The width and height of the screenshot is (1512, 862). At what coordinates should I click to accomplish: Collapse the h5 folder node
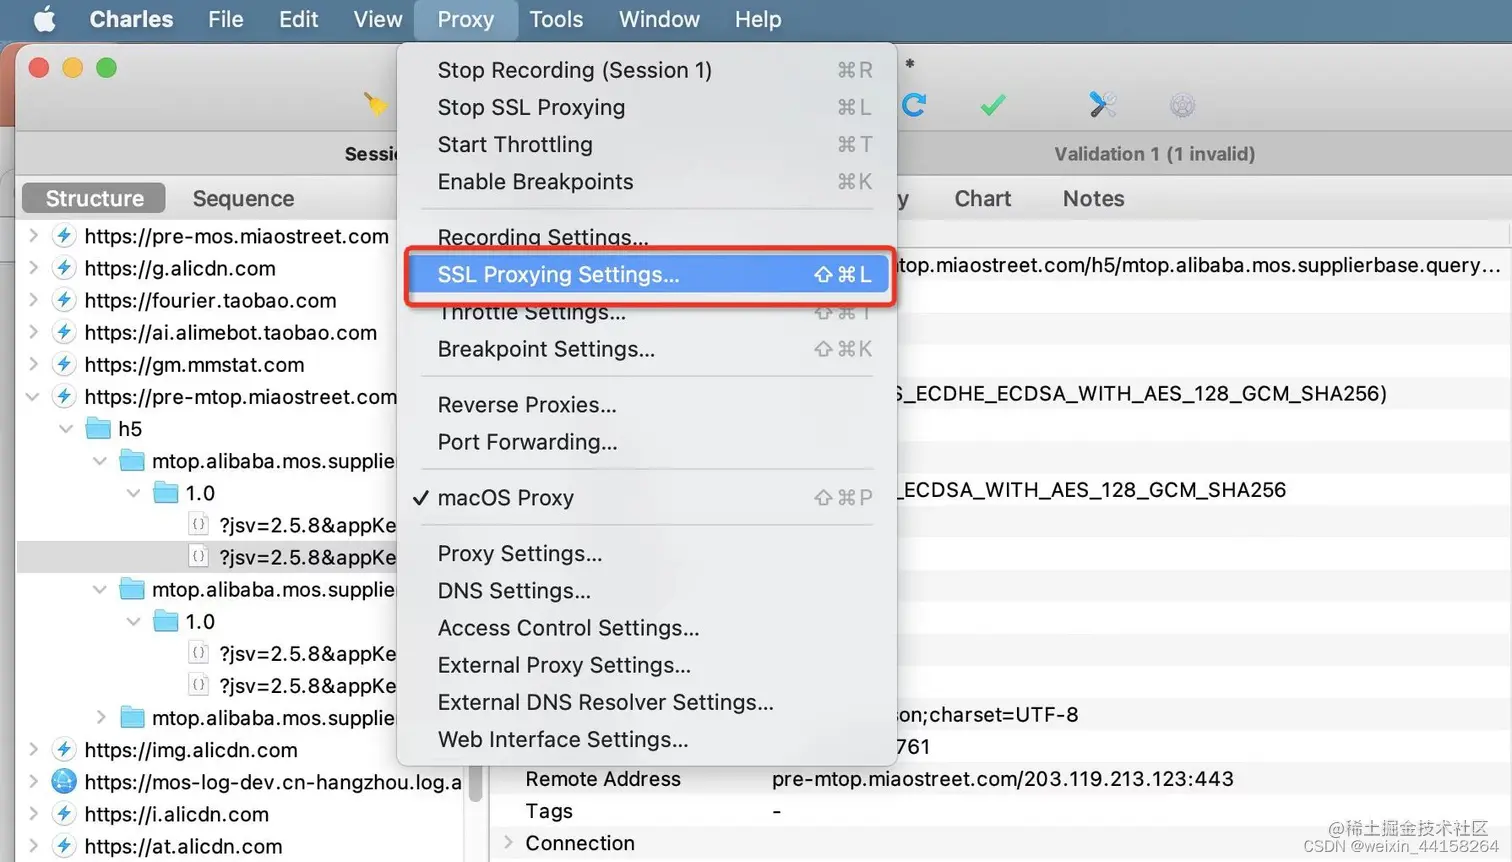click(x=66, y=429)
